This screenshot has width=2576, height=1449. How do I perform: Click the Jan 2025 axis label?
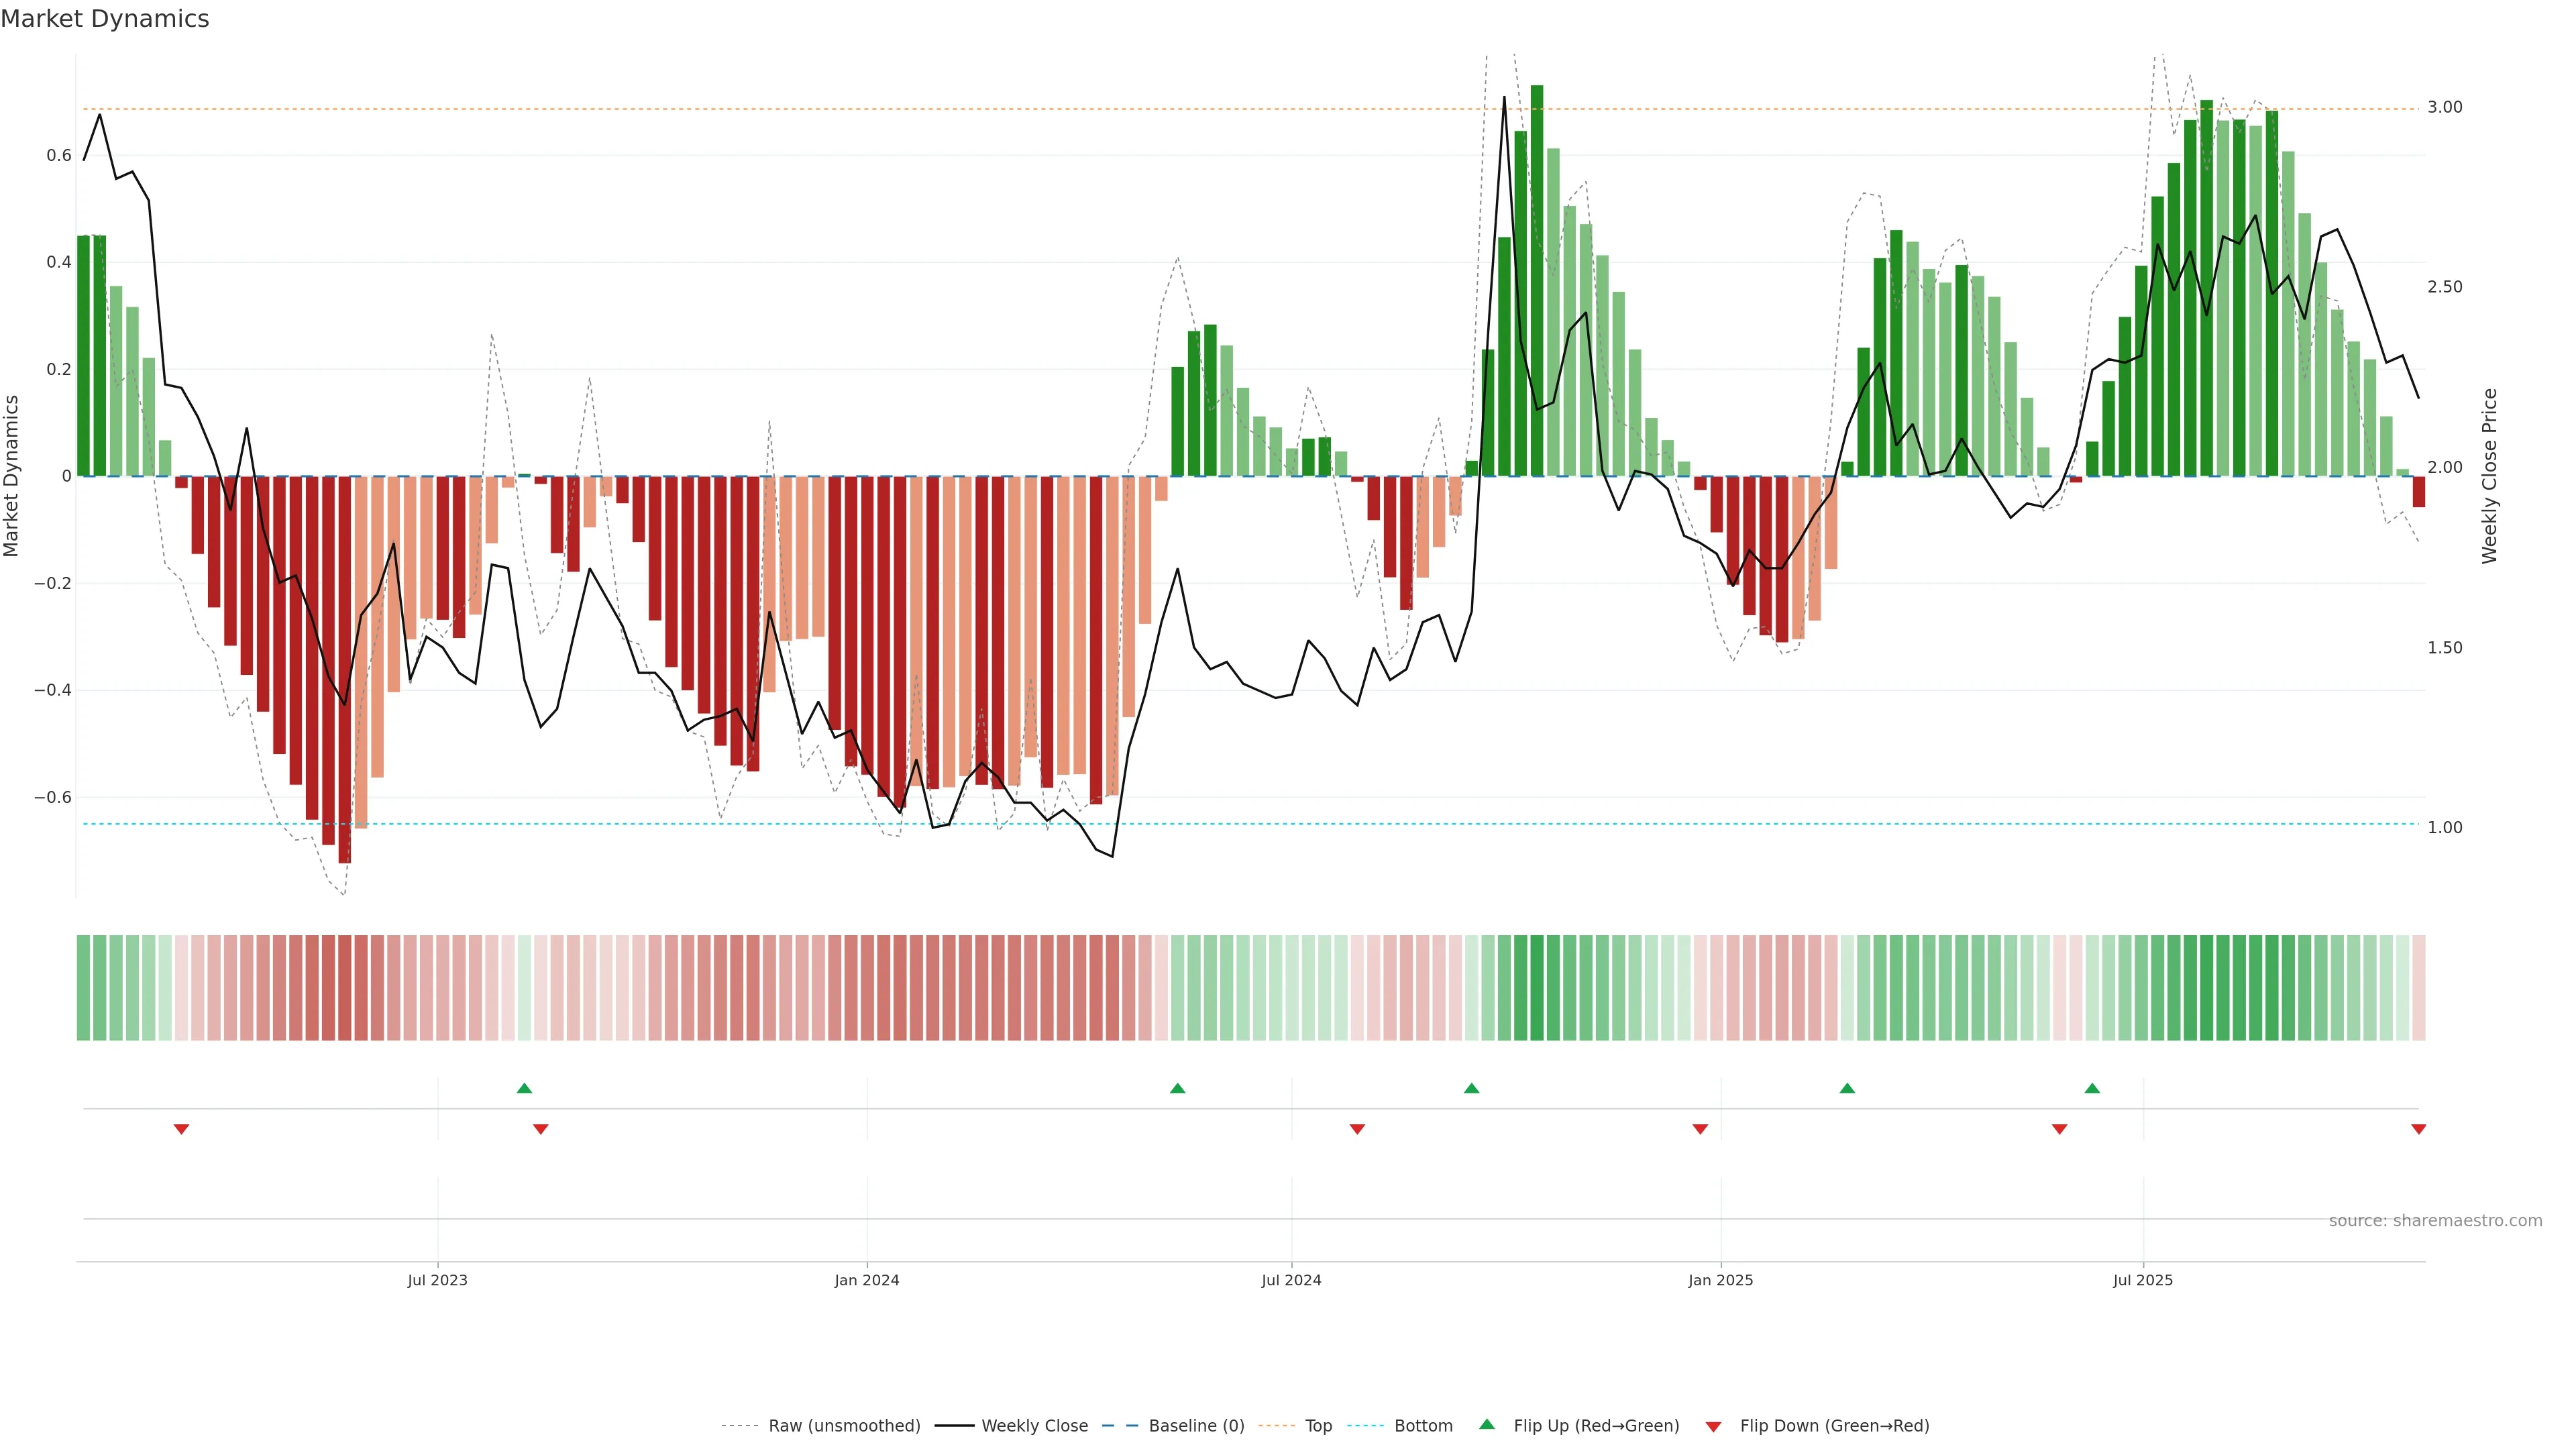coord(1720,1280)
